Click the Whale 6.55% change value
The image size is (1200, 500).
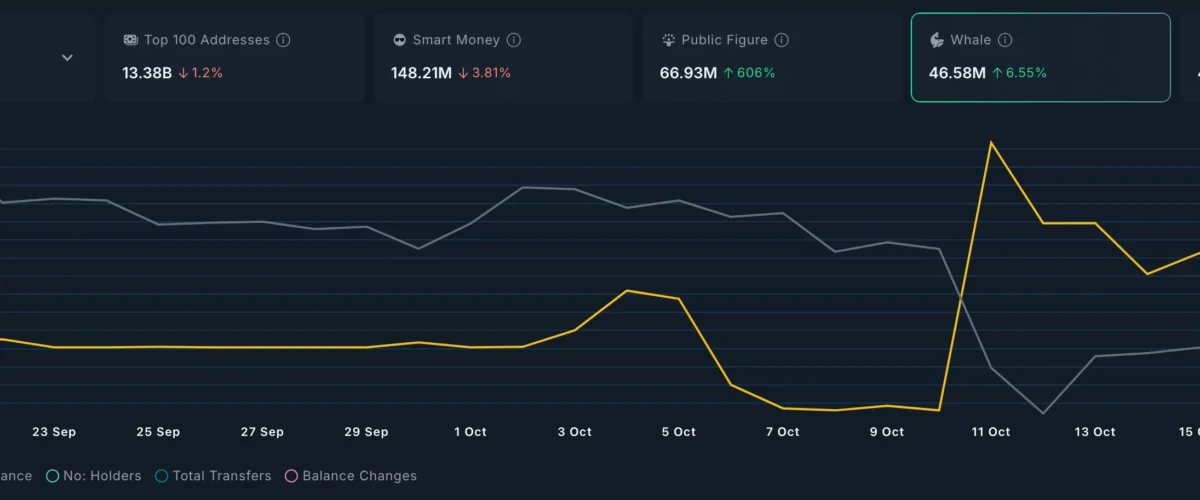point(1019,73)
